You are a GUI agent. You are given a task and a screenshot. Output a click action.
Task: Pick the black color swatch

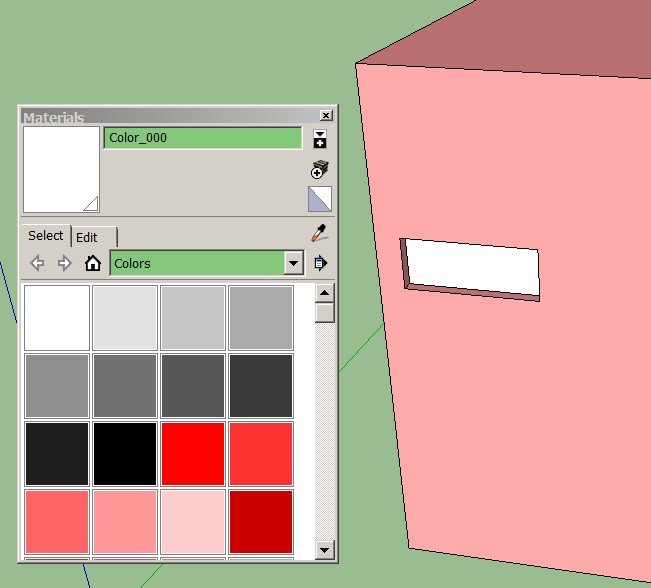coord(125,454)
